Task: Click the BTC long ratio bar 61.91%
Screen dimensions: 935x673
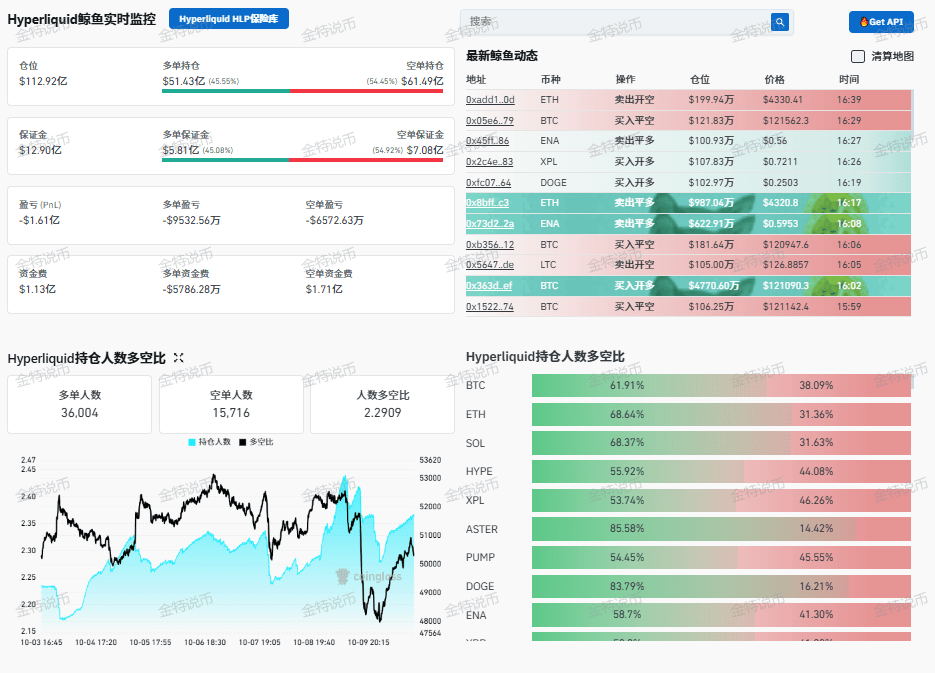Action: pyautogui.click(x=649, y=385)
